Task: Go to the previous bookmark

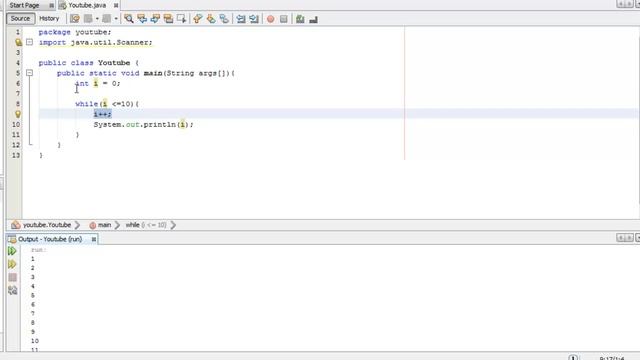Action: 198,19
